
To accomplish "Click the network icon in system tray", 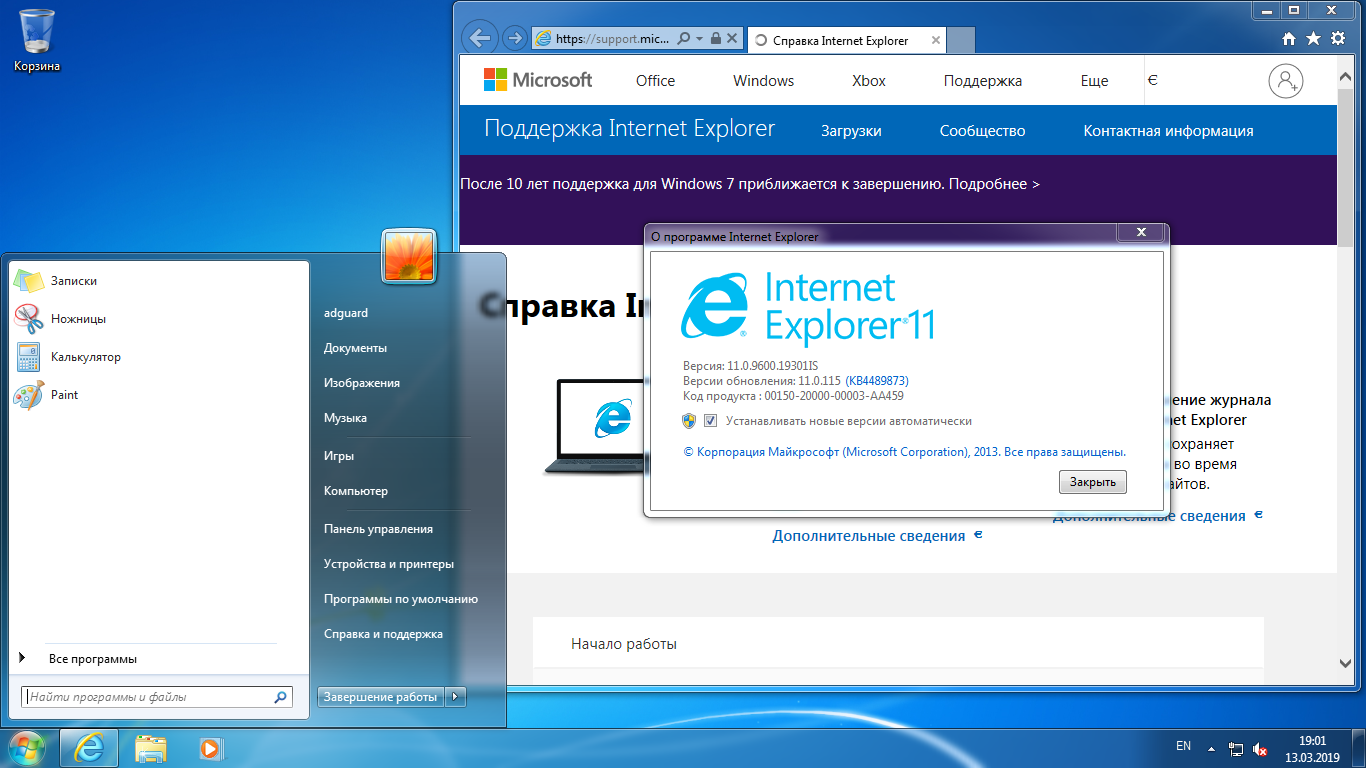I will tap(1237, 749).
